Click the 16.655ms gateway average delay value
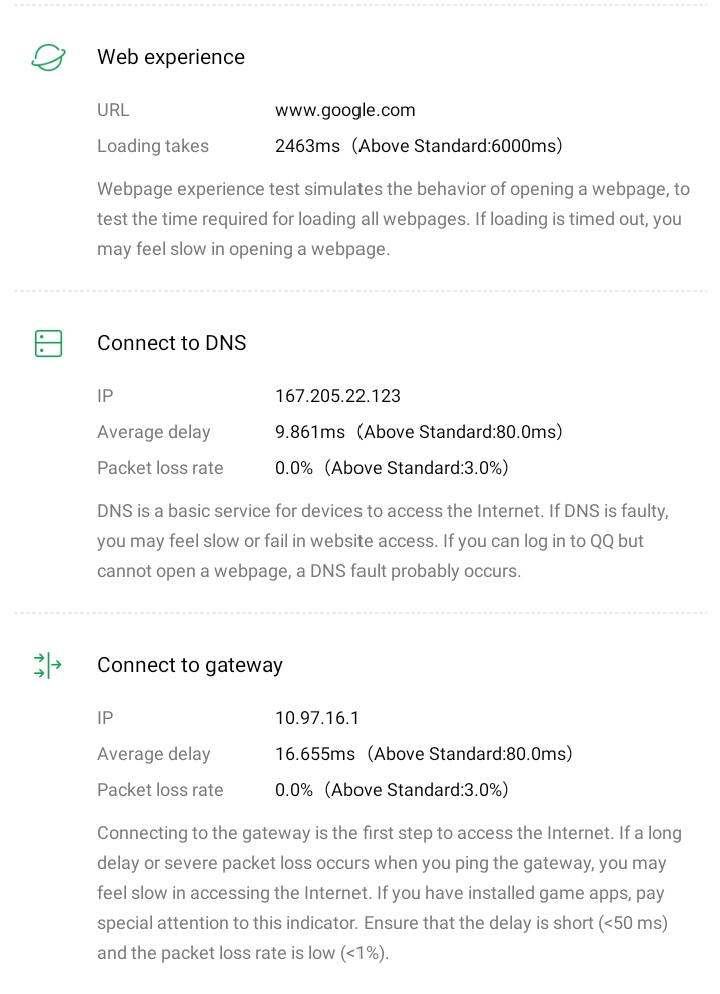 (423, 755)
